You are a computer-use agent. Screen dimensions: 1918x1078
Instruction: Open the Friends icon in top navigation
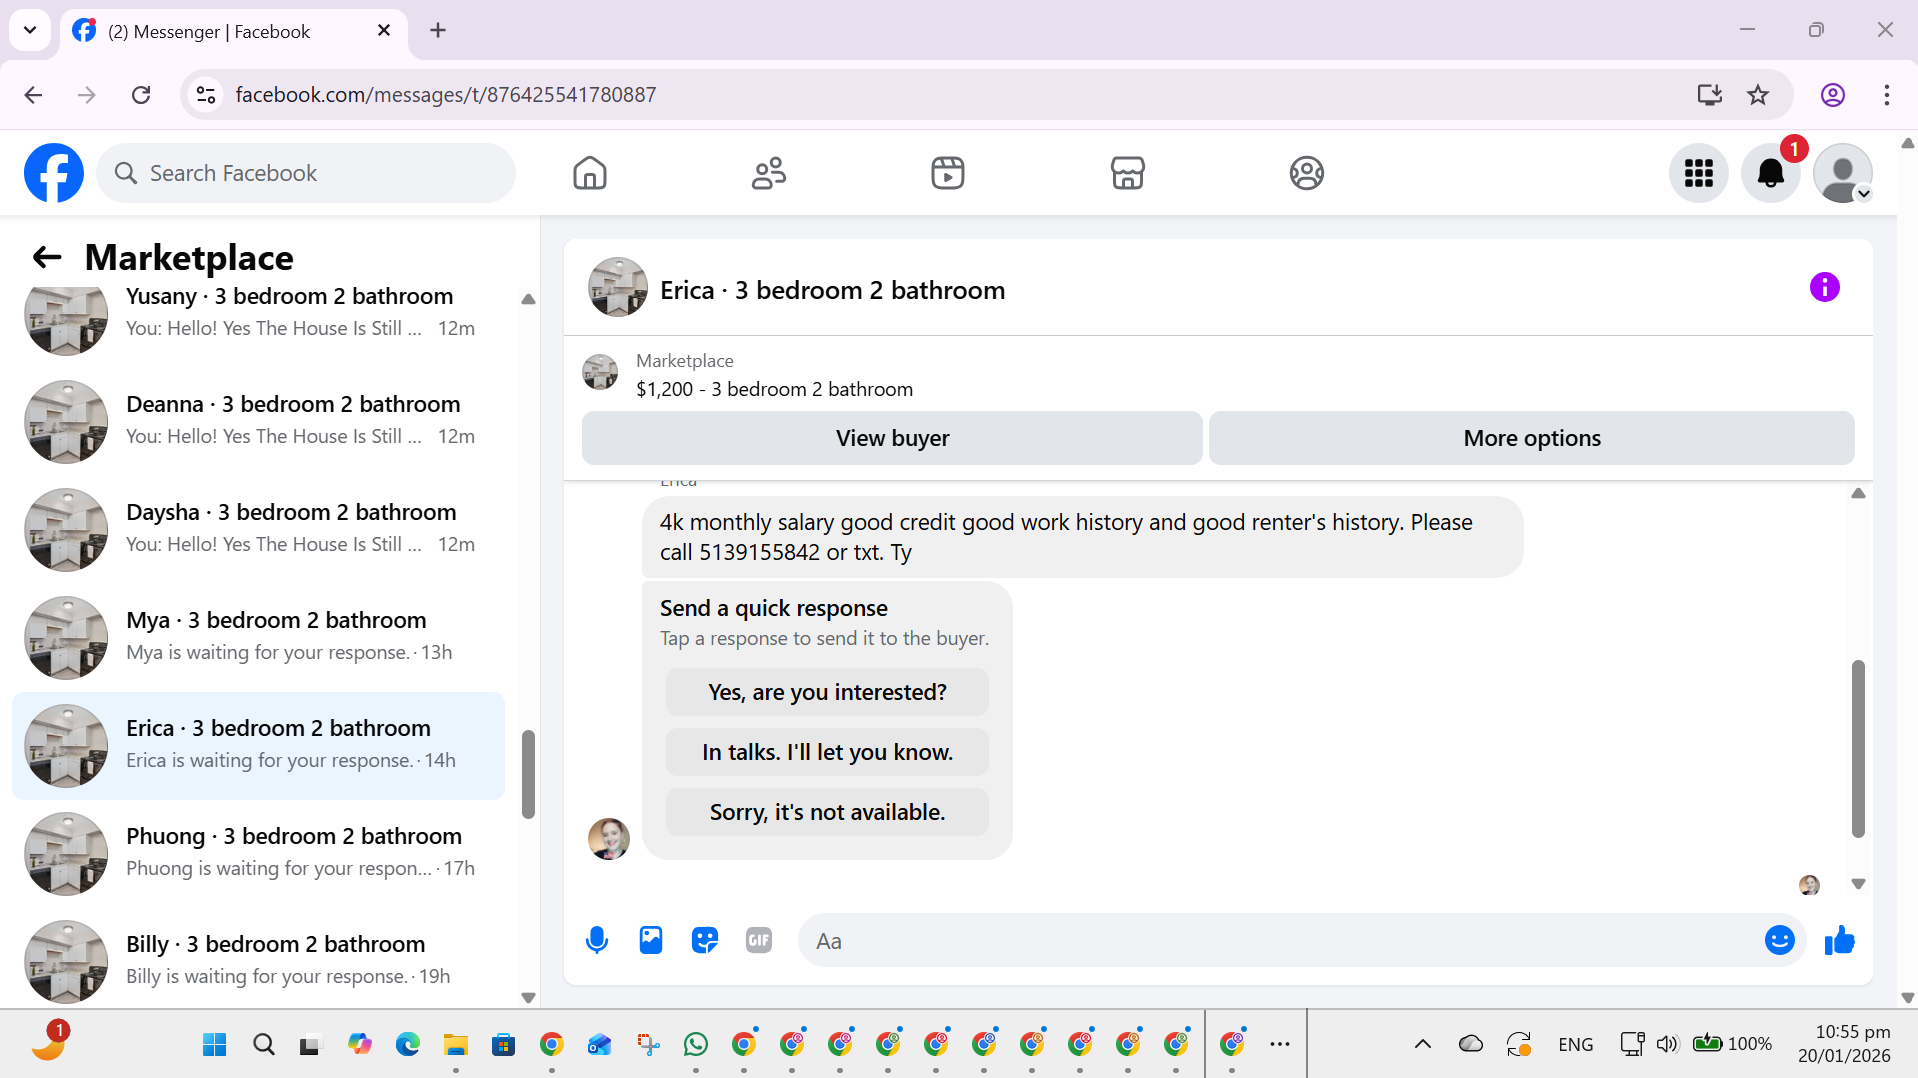click(x=768, y=173)
